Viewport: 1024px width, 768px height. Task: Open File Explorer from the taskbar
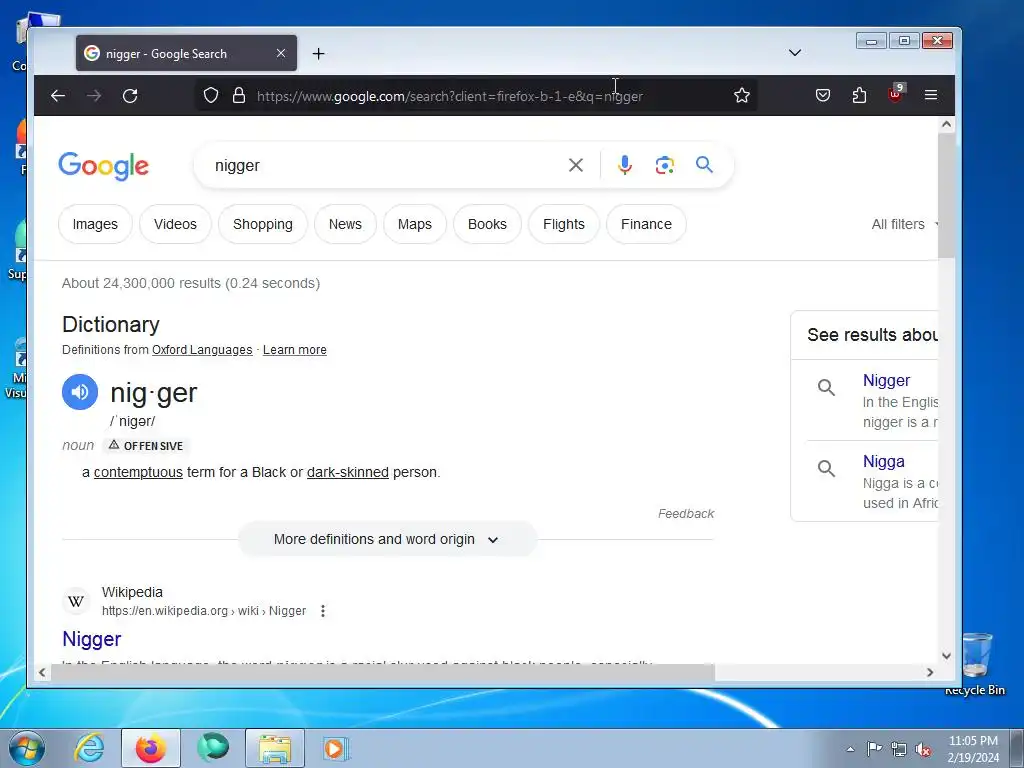tap(275, 748)
